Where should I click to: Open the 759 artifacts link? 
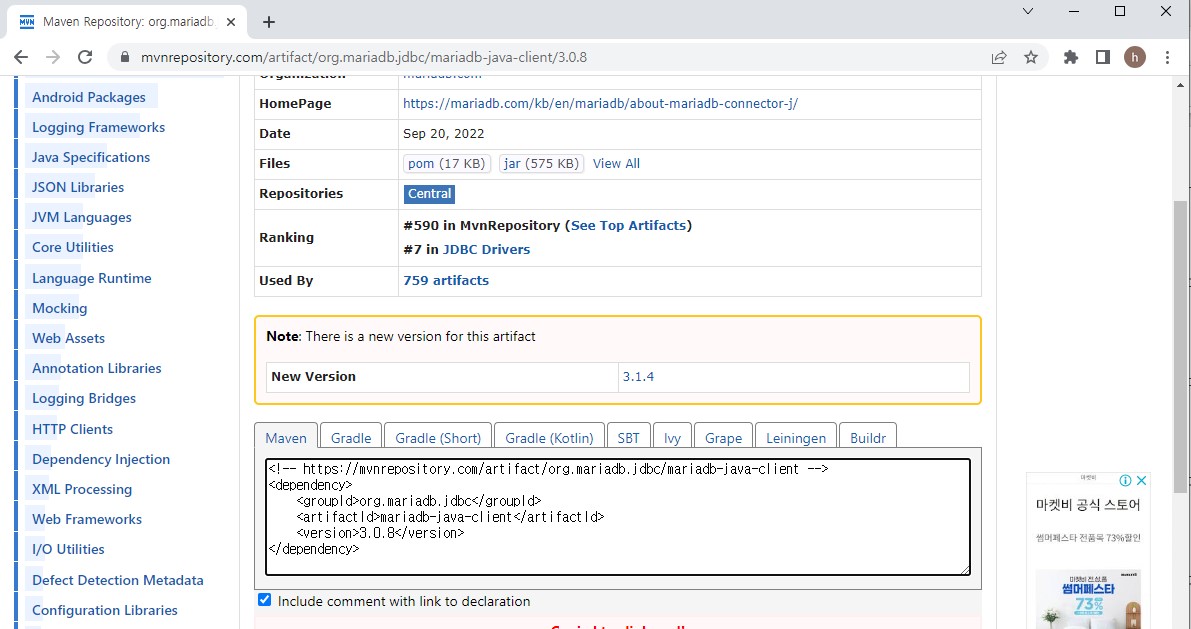(x=446, y=280)
